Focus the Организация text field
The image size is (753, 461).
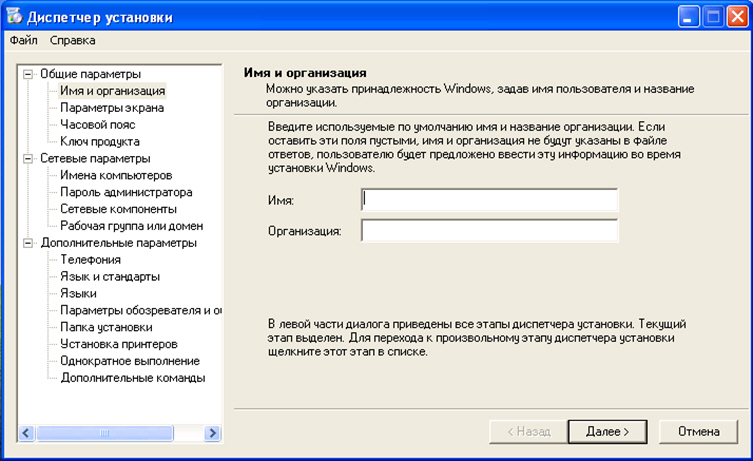click(489, 230)
